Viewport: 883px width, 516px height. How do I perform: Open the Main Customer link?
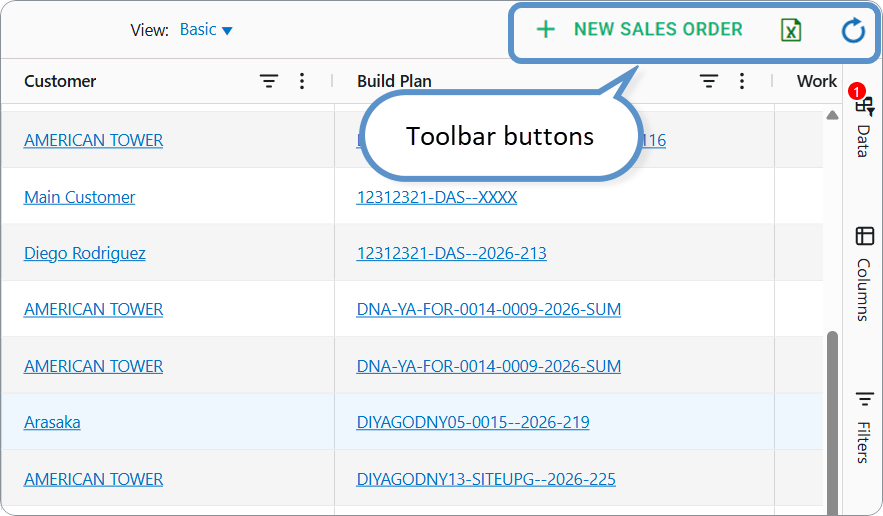pos(79,197)
